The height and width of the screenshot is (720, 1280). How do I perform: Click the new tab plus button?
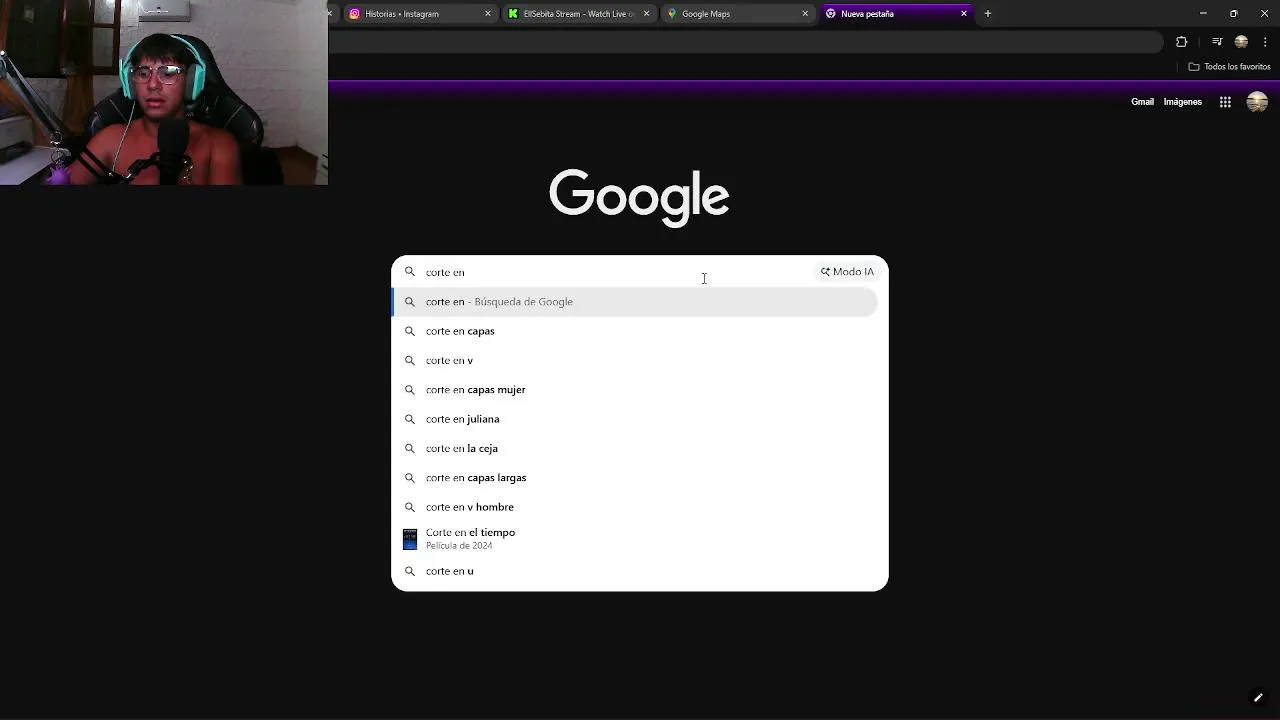(987, 14)
